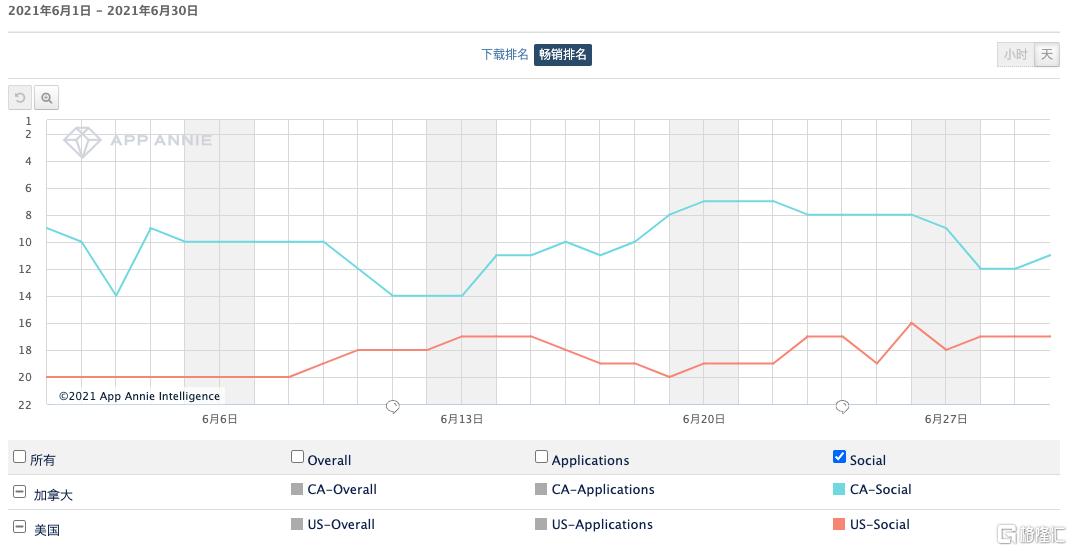Collapse the 美国 row
Screen dimensions: 1072x551
pos(20,527)
